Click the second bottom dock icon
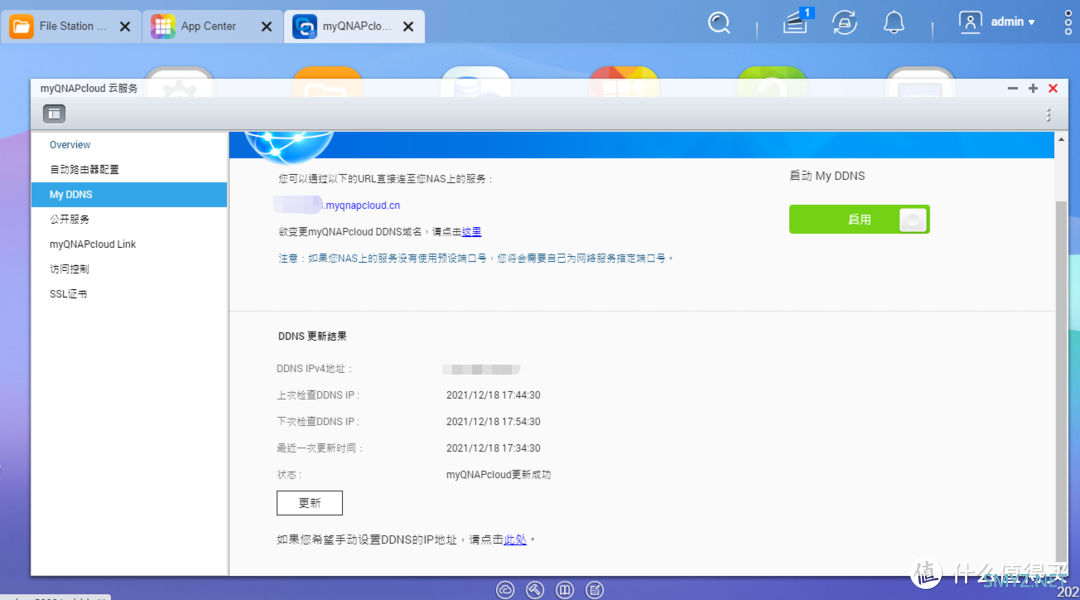1080x600 pixels. [x=534, y=590]
